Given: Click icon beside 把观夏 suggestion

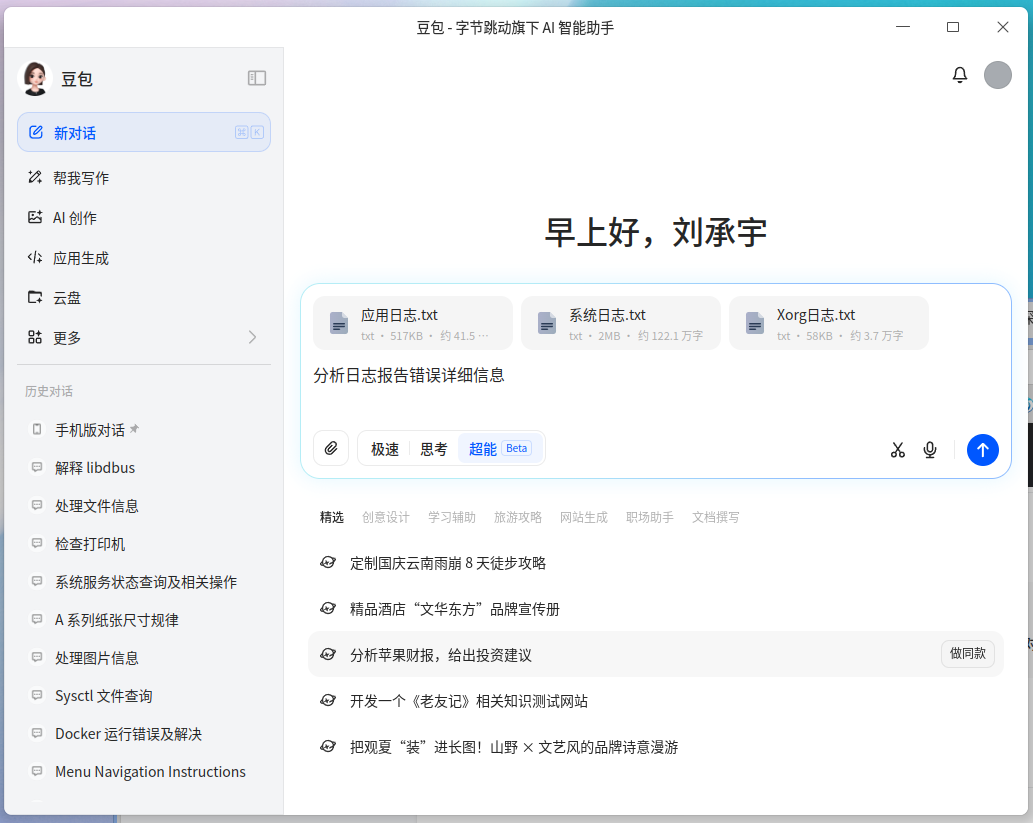Looking at the screenshot, I should click(x=328, y=747).
